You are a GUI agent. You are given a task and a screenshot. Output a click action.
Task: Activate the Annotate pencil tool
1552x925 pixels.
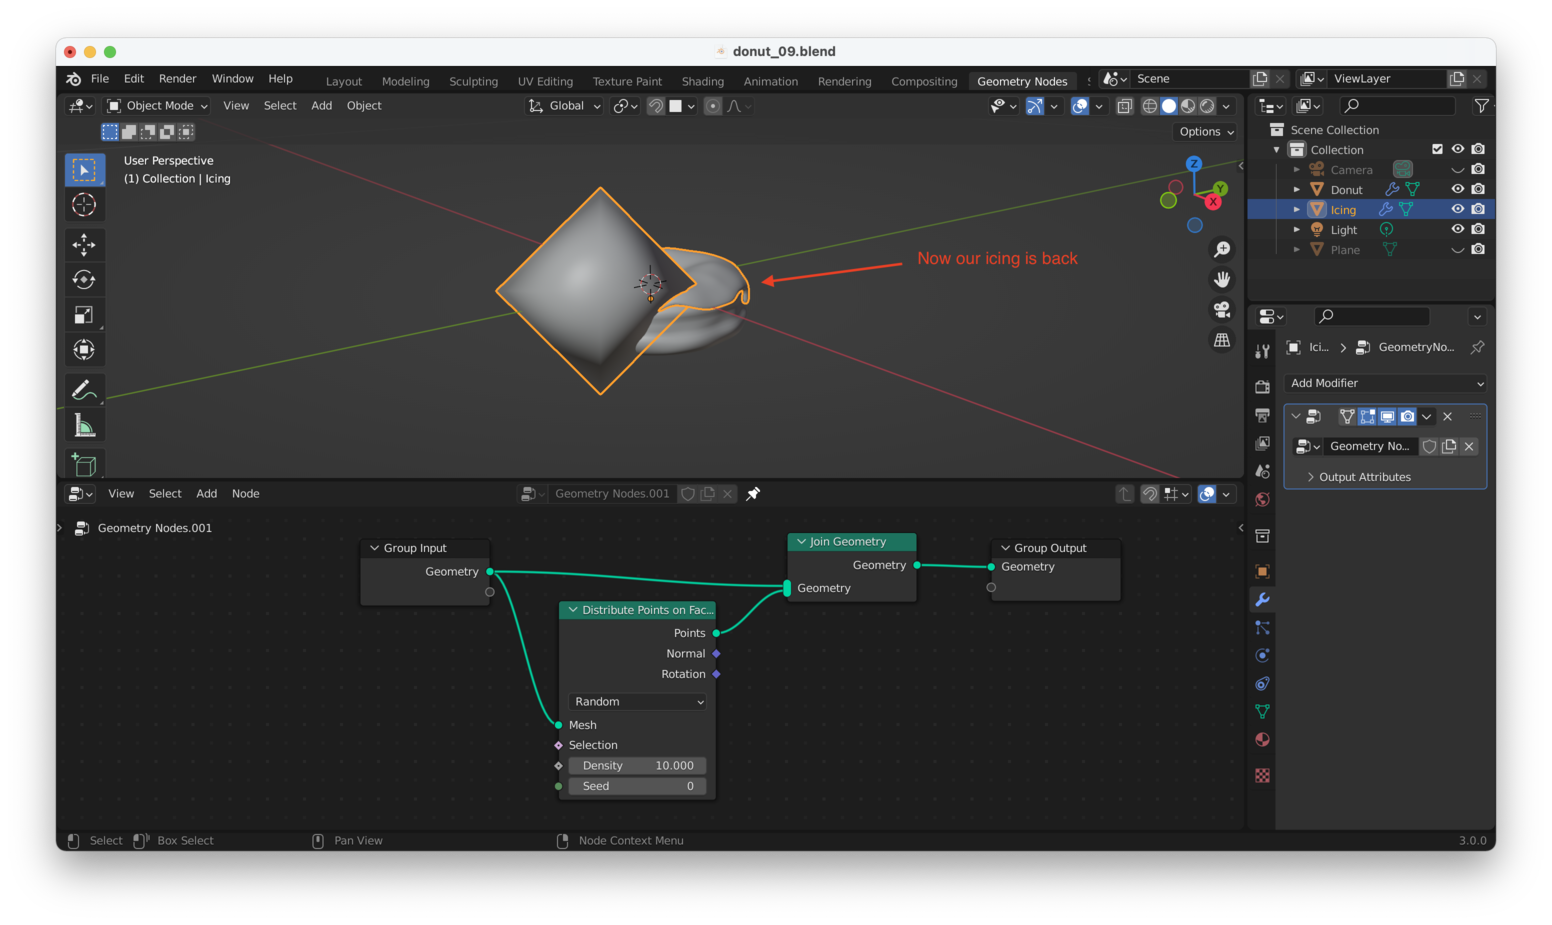[x=84, y=390]
